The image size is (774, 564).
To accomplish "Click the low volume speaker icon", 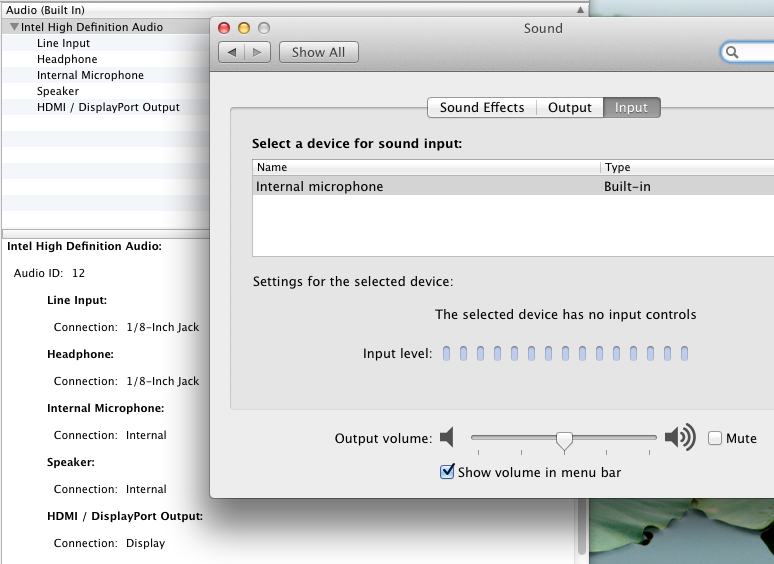I will [x=447, y=437].
